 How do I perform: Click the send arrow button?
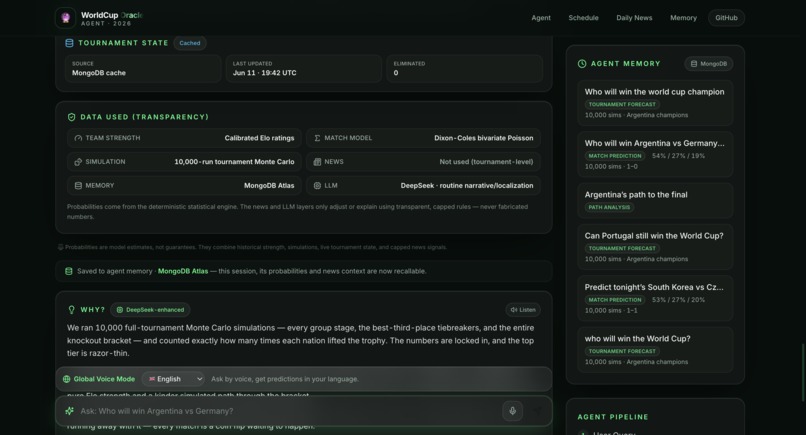[537, 411]
